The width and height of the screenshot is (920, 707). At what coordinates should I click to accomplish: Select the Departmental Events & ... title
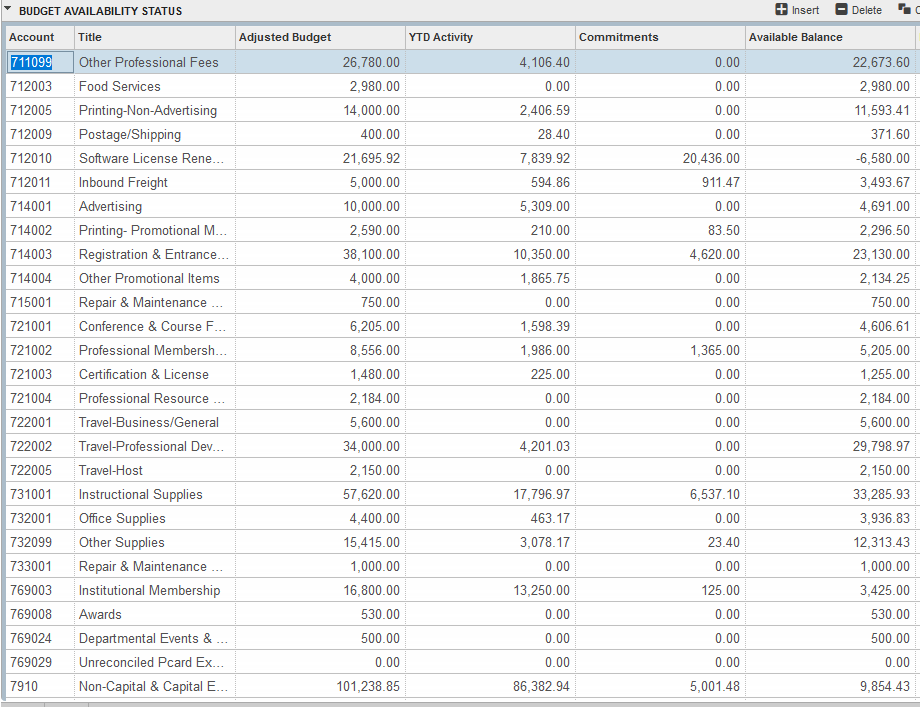pyautogui.click(x=153, y=640)
